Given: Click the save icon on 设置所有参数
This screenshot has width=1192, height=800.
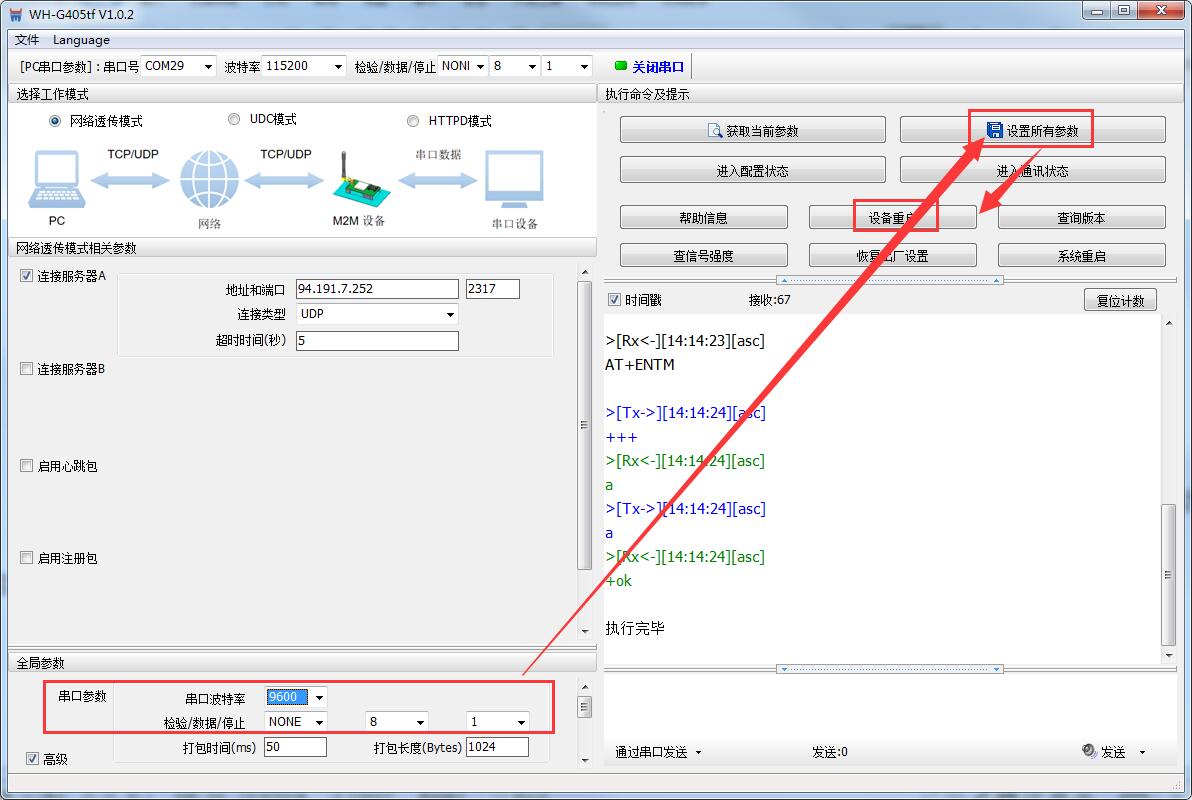Looking at the screenshot, I should tap(994, 131).
